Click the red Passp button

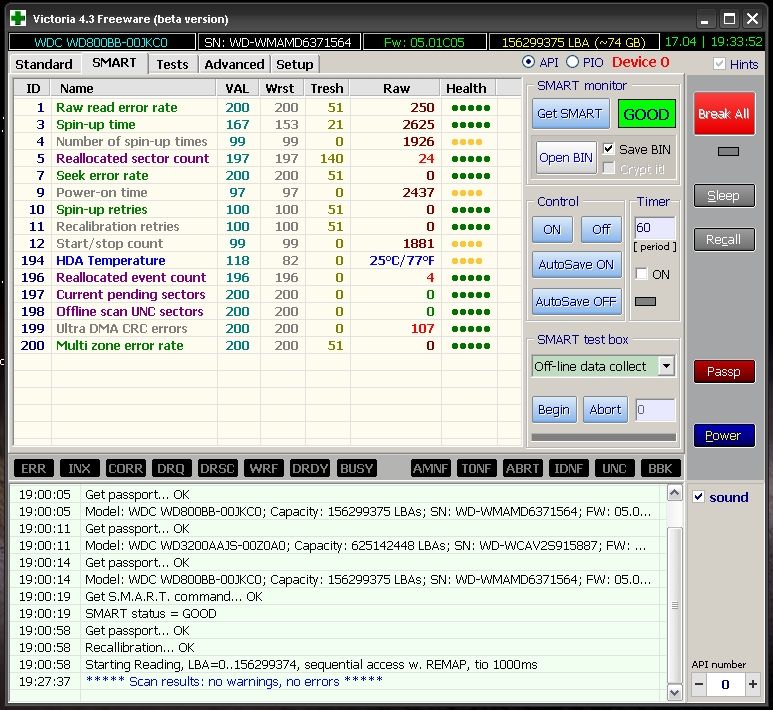[x=724, y=371]
